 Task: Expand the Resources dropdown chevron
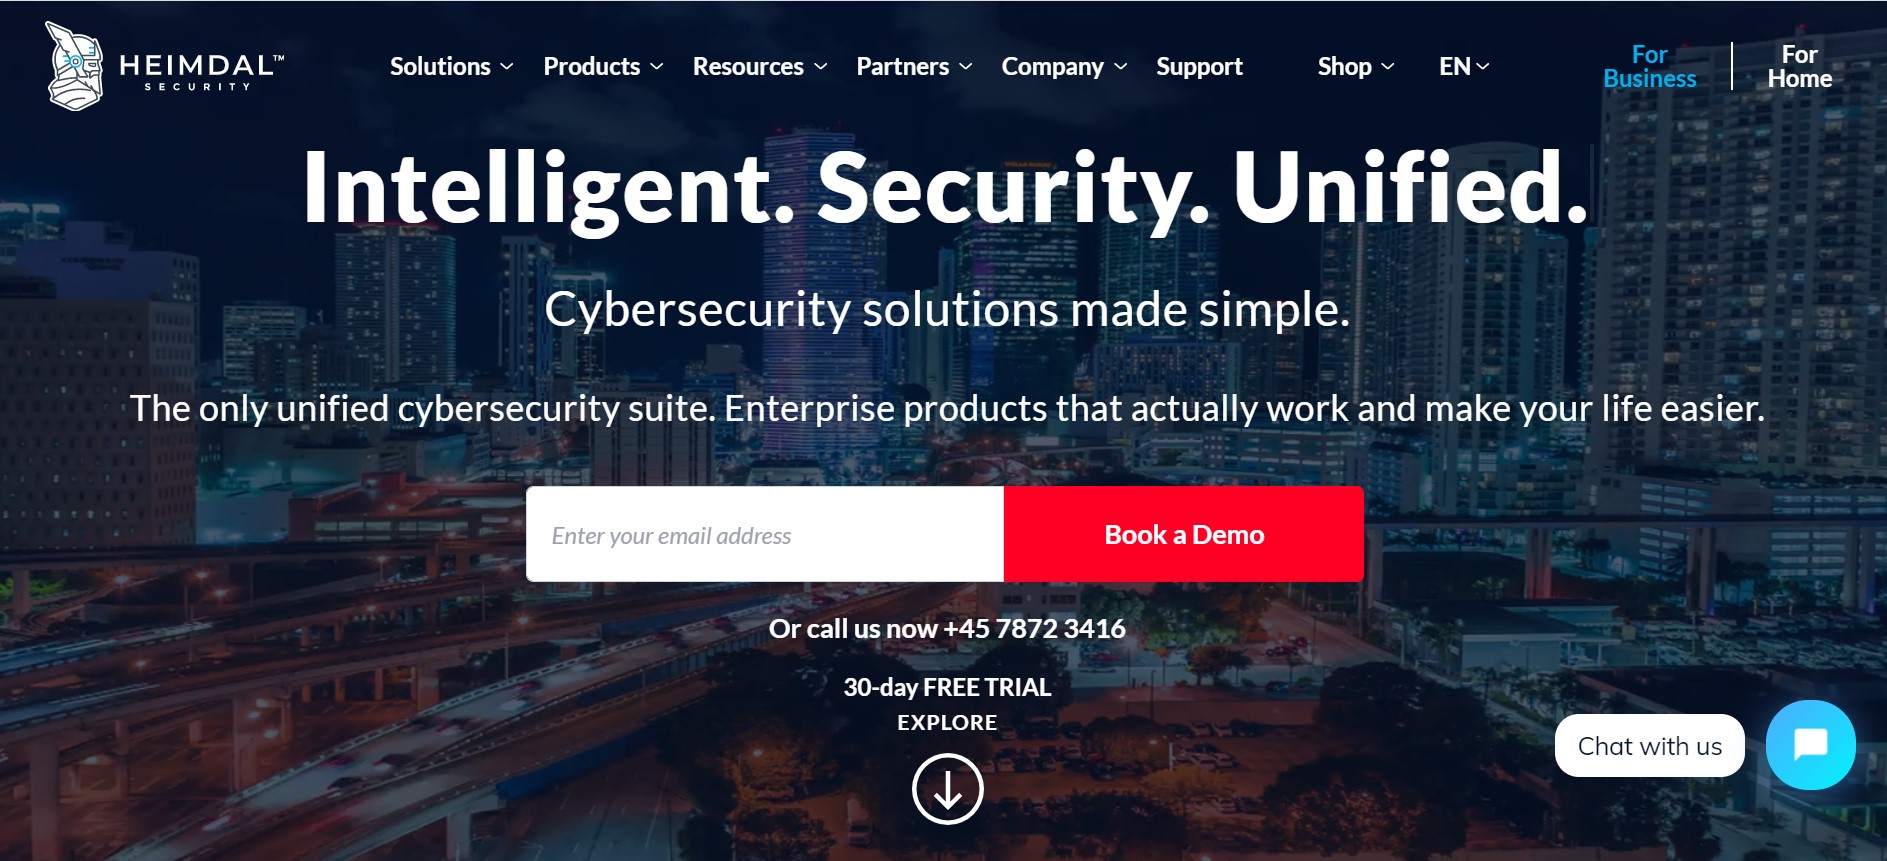pos(821,67)
